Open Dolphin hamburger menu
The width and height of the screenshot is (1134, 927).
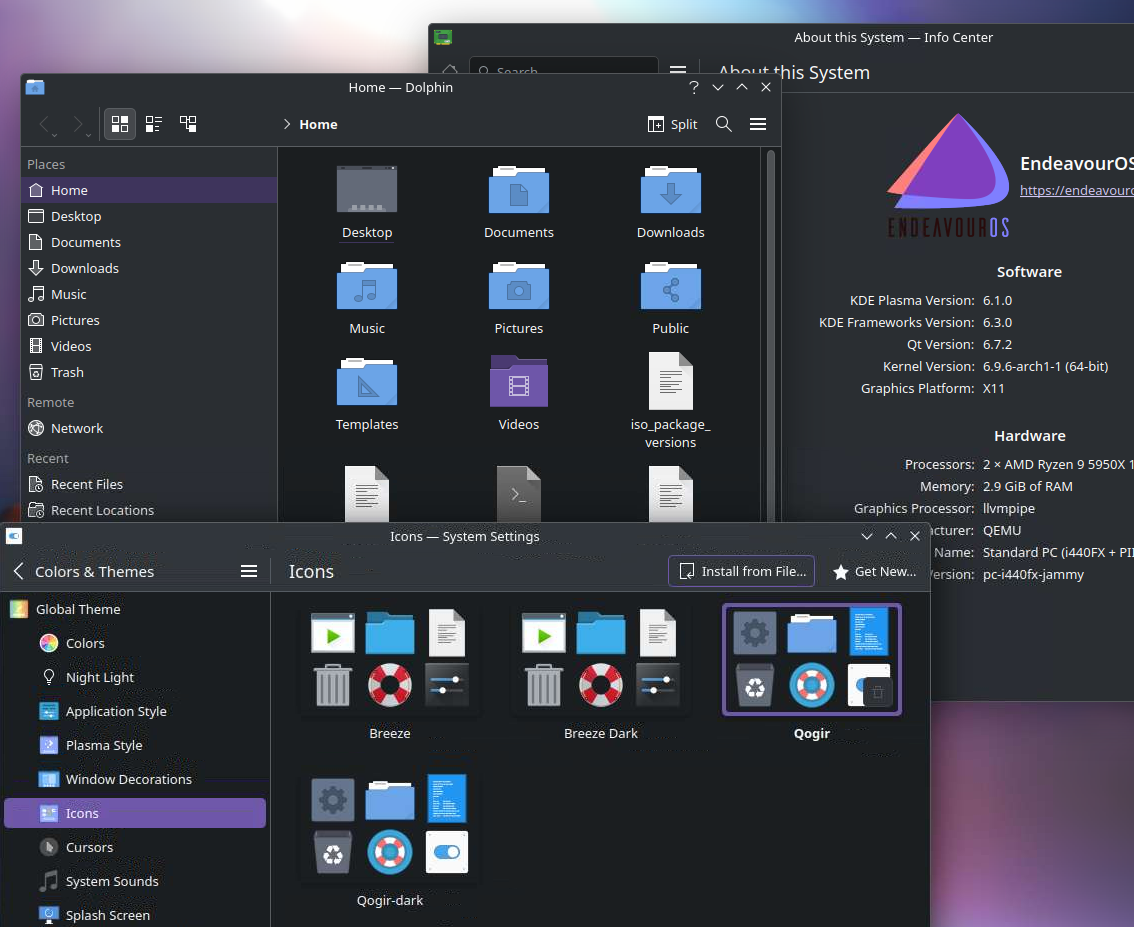pyautogui.click(x=758, y=124)
